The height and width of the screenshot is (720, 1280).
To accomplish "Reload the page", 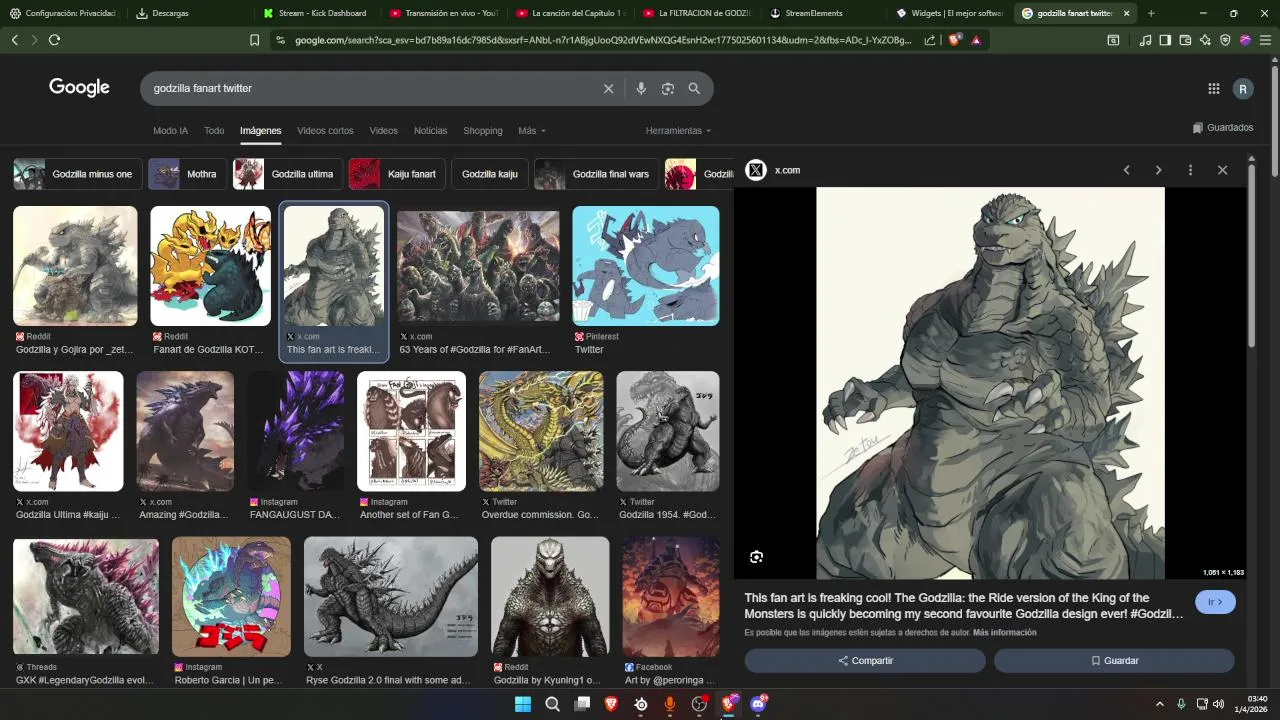I will pyautogui.click(x=54, y=40).
